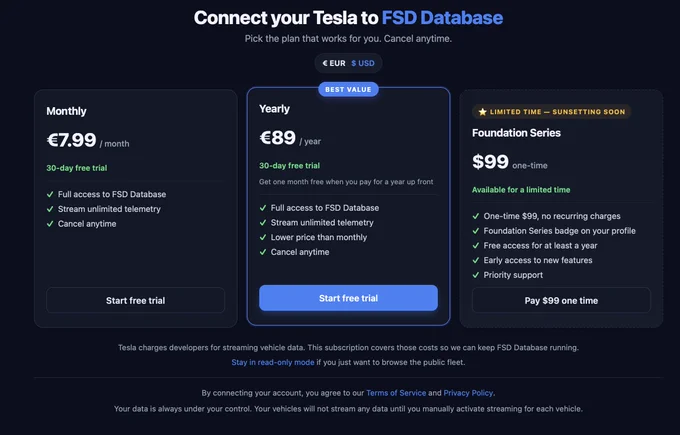Switch currency to USD
680x435 pixels.
363,63
